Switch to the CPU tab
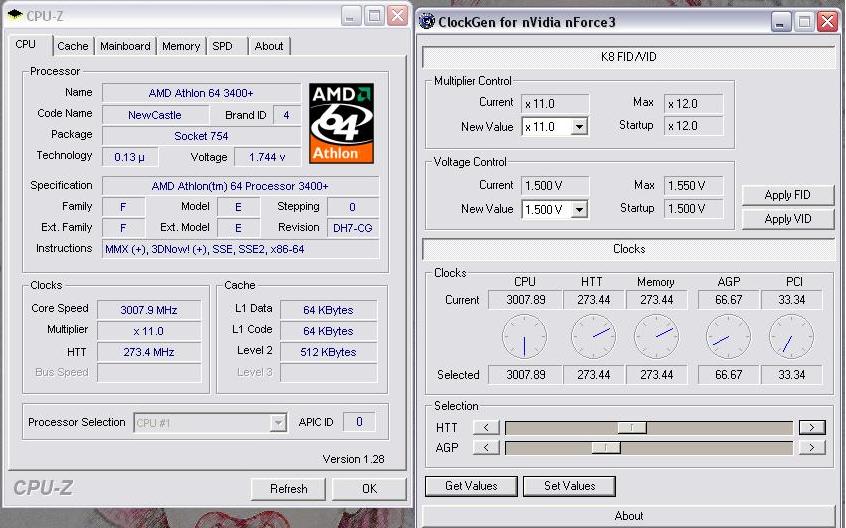The height and width of the screenshot is (528, 846). point(26,45)
